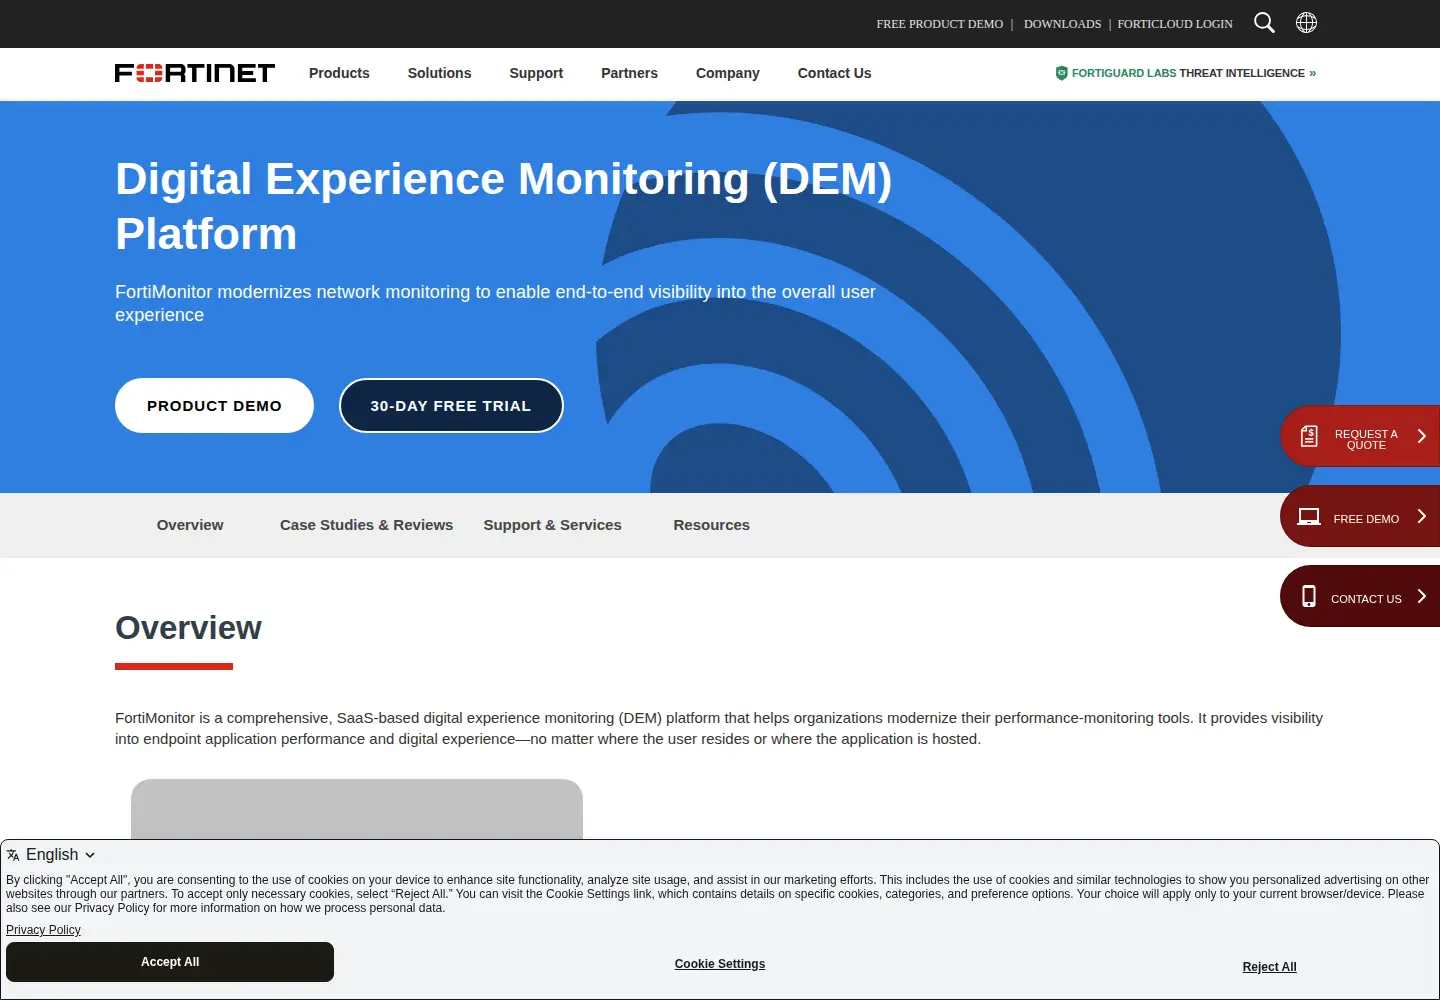Expand the Request a Quote arrow
Viewport: 1440px width, 1000px height.
pos(1421,436)
